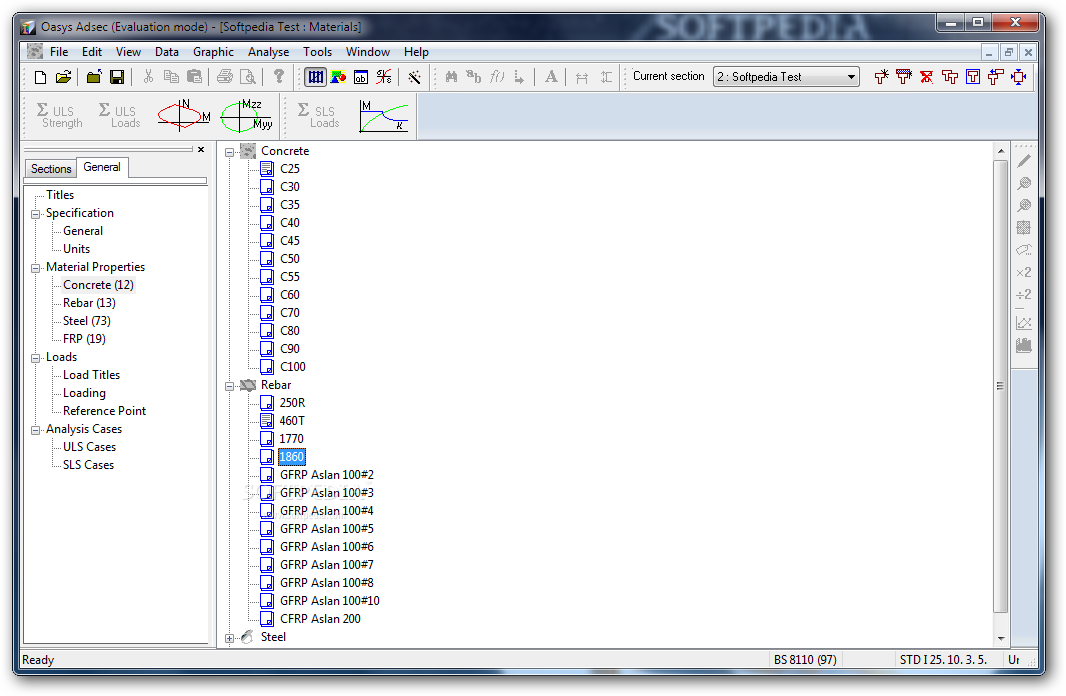
Task: Switch to the General tab
Action: (102, 167)
